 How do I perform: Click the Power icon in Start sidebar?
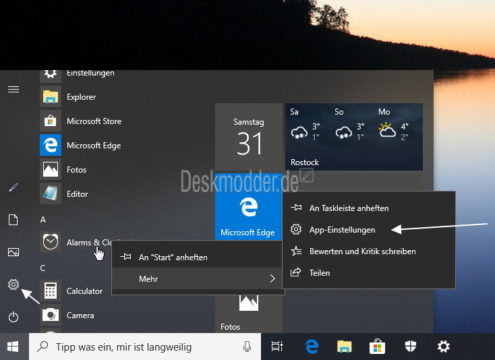click(13, 317)
